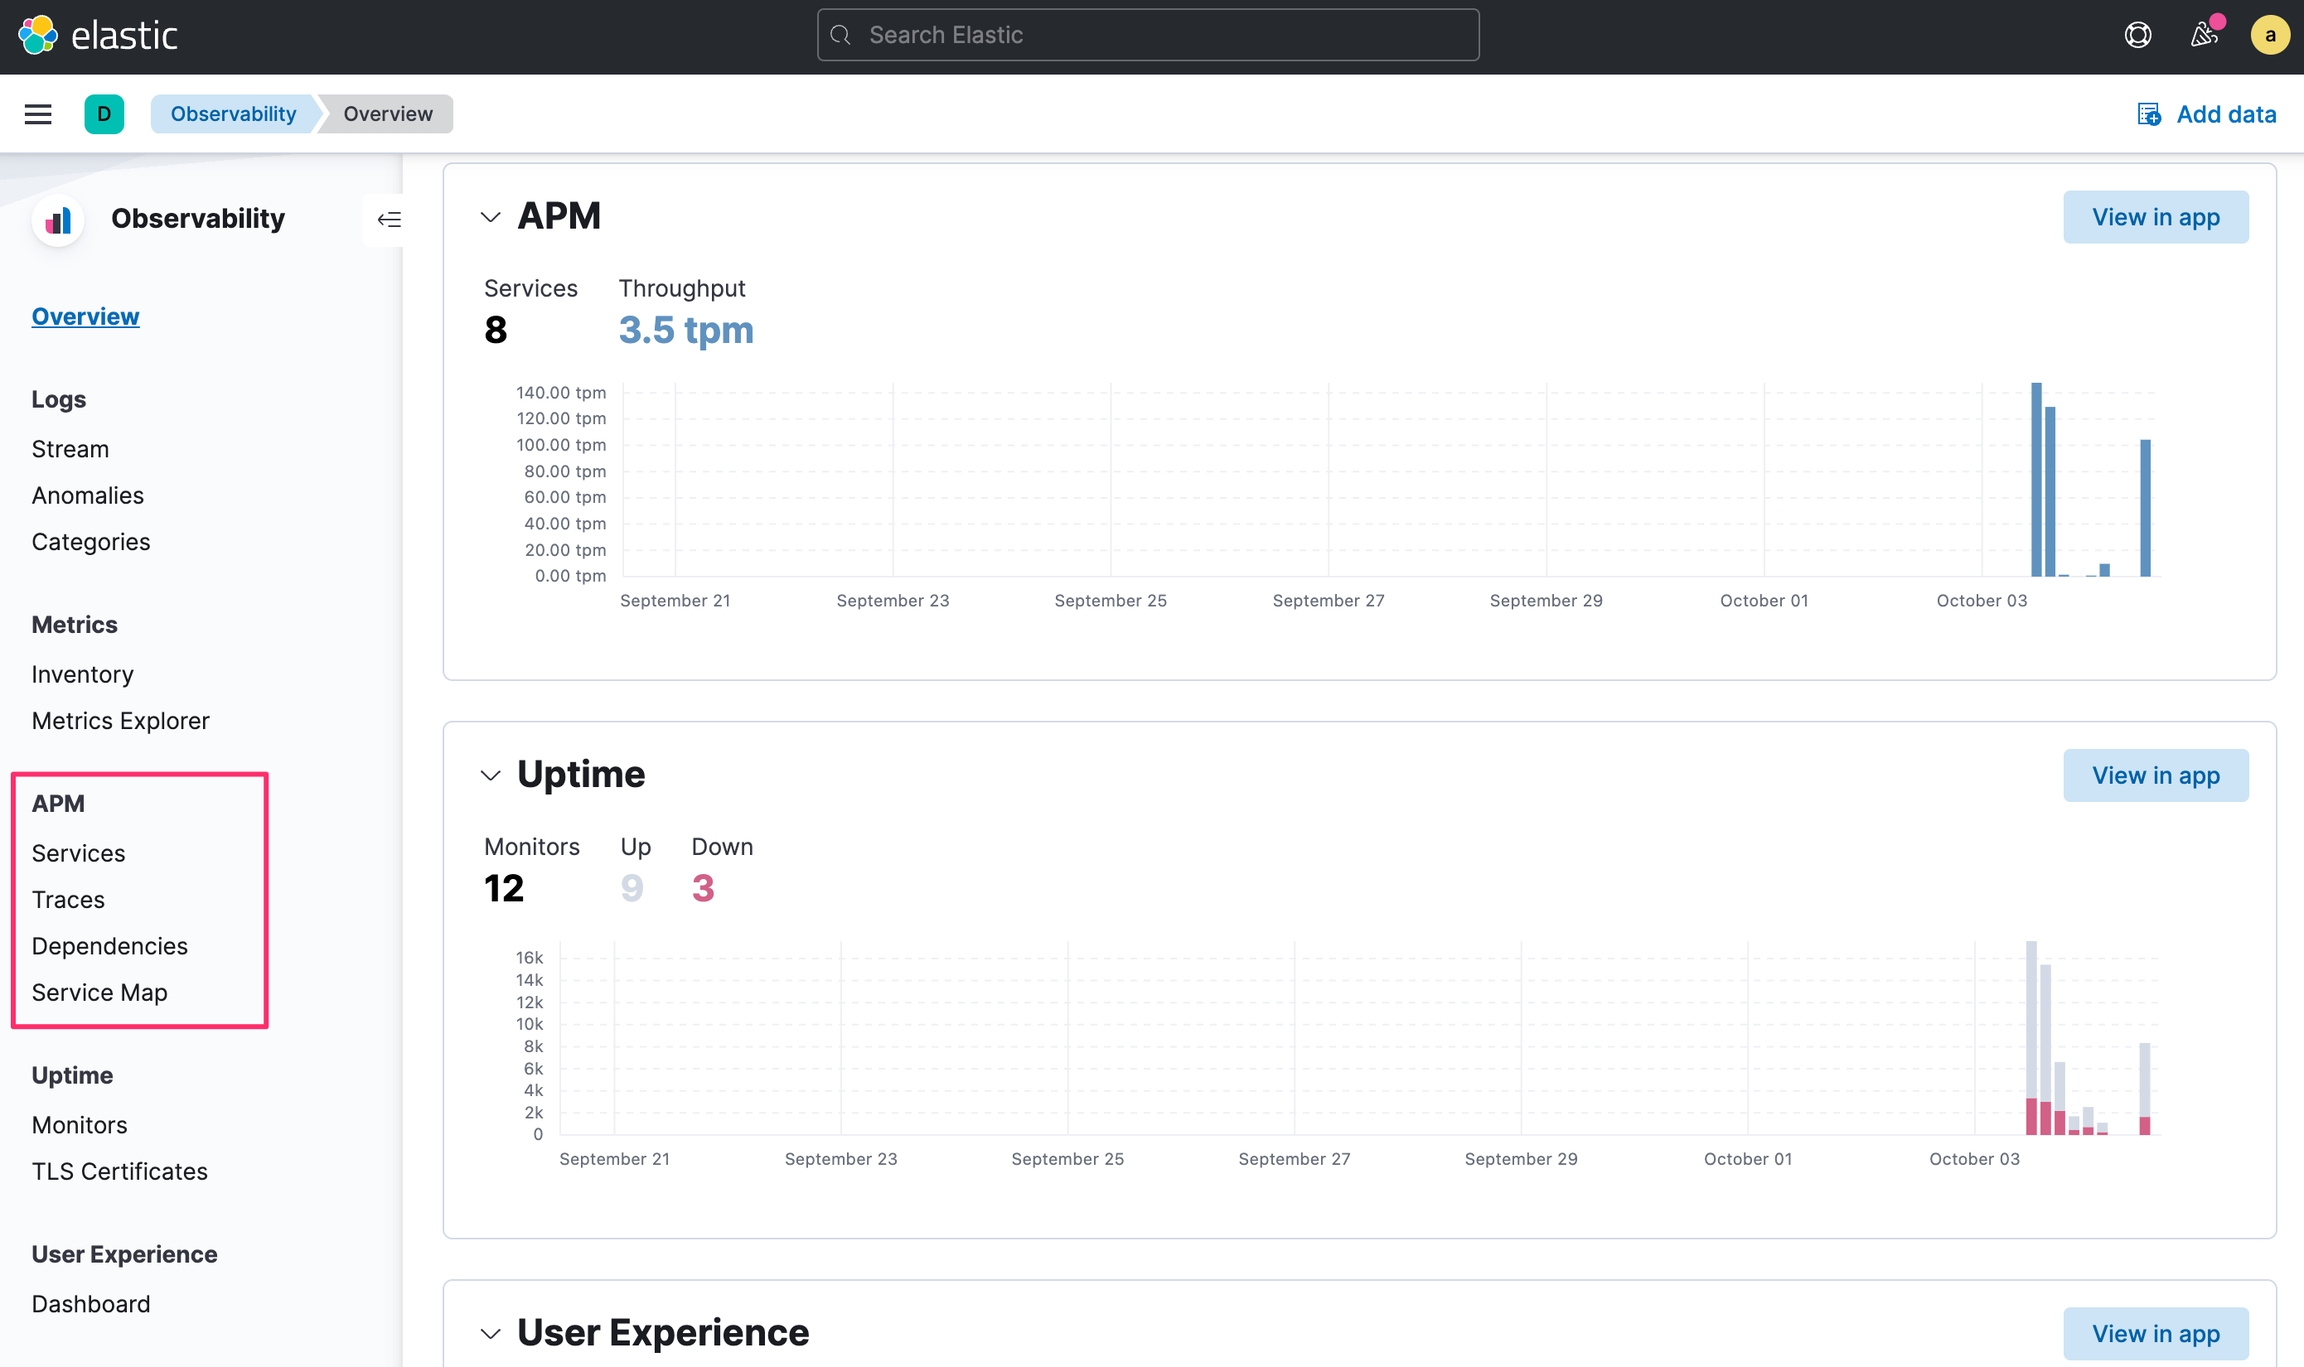Open Metrics Explorer in sidebar
The width and height of the screenshot is (2304, 1367).
(x=120, y=720)
